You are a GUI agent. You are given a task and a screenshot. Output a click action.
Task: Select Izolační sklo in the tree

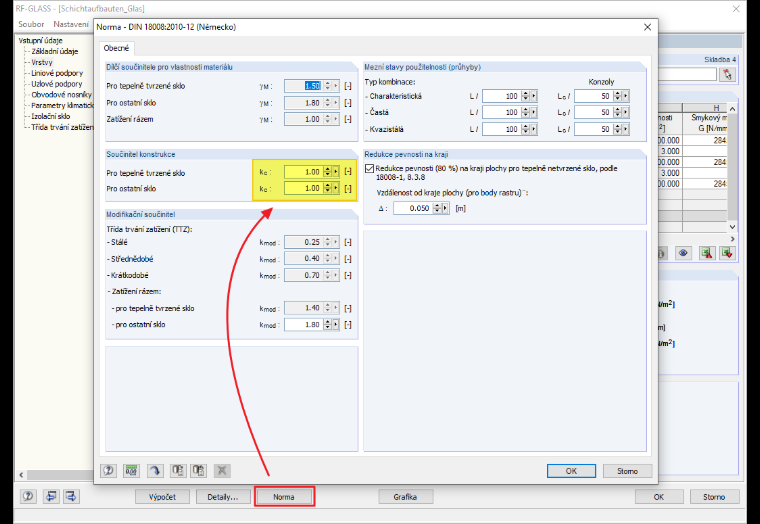[50, 116]
